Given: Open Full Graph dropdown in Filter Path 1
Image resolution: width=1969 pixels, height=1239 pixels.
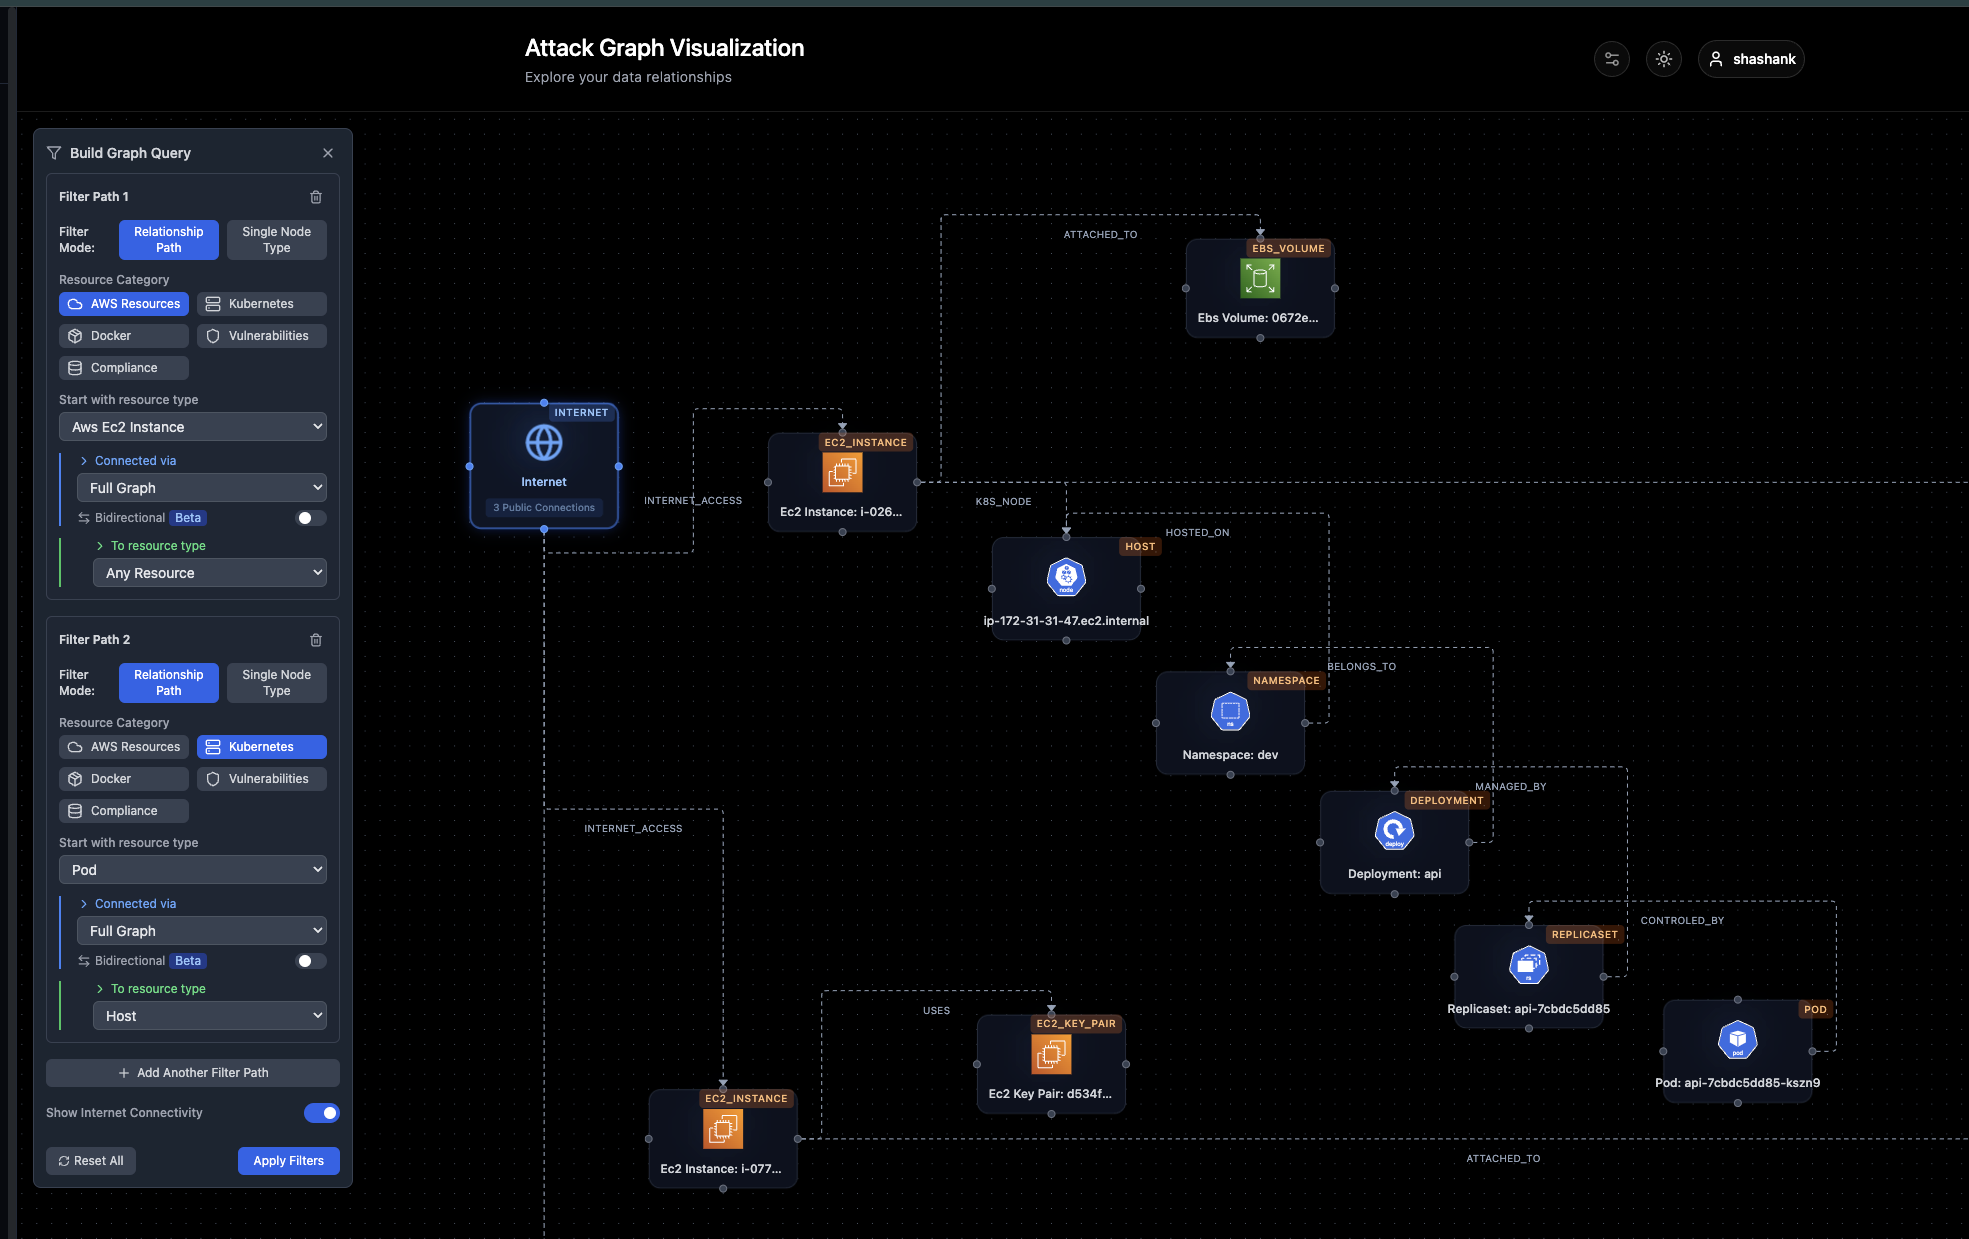Looking at the screenshot, I should 202,488.
